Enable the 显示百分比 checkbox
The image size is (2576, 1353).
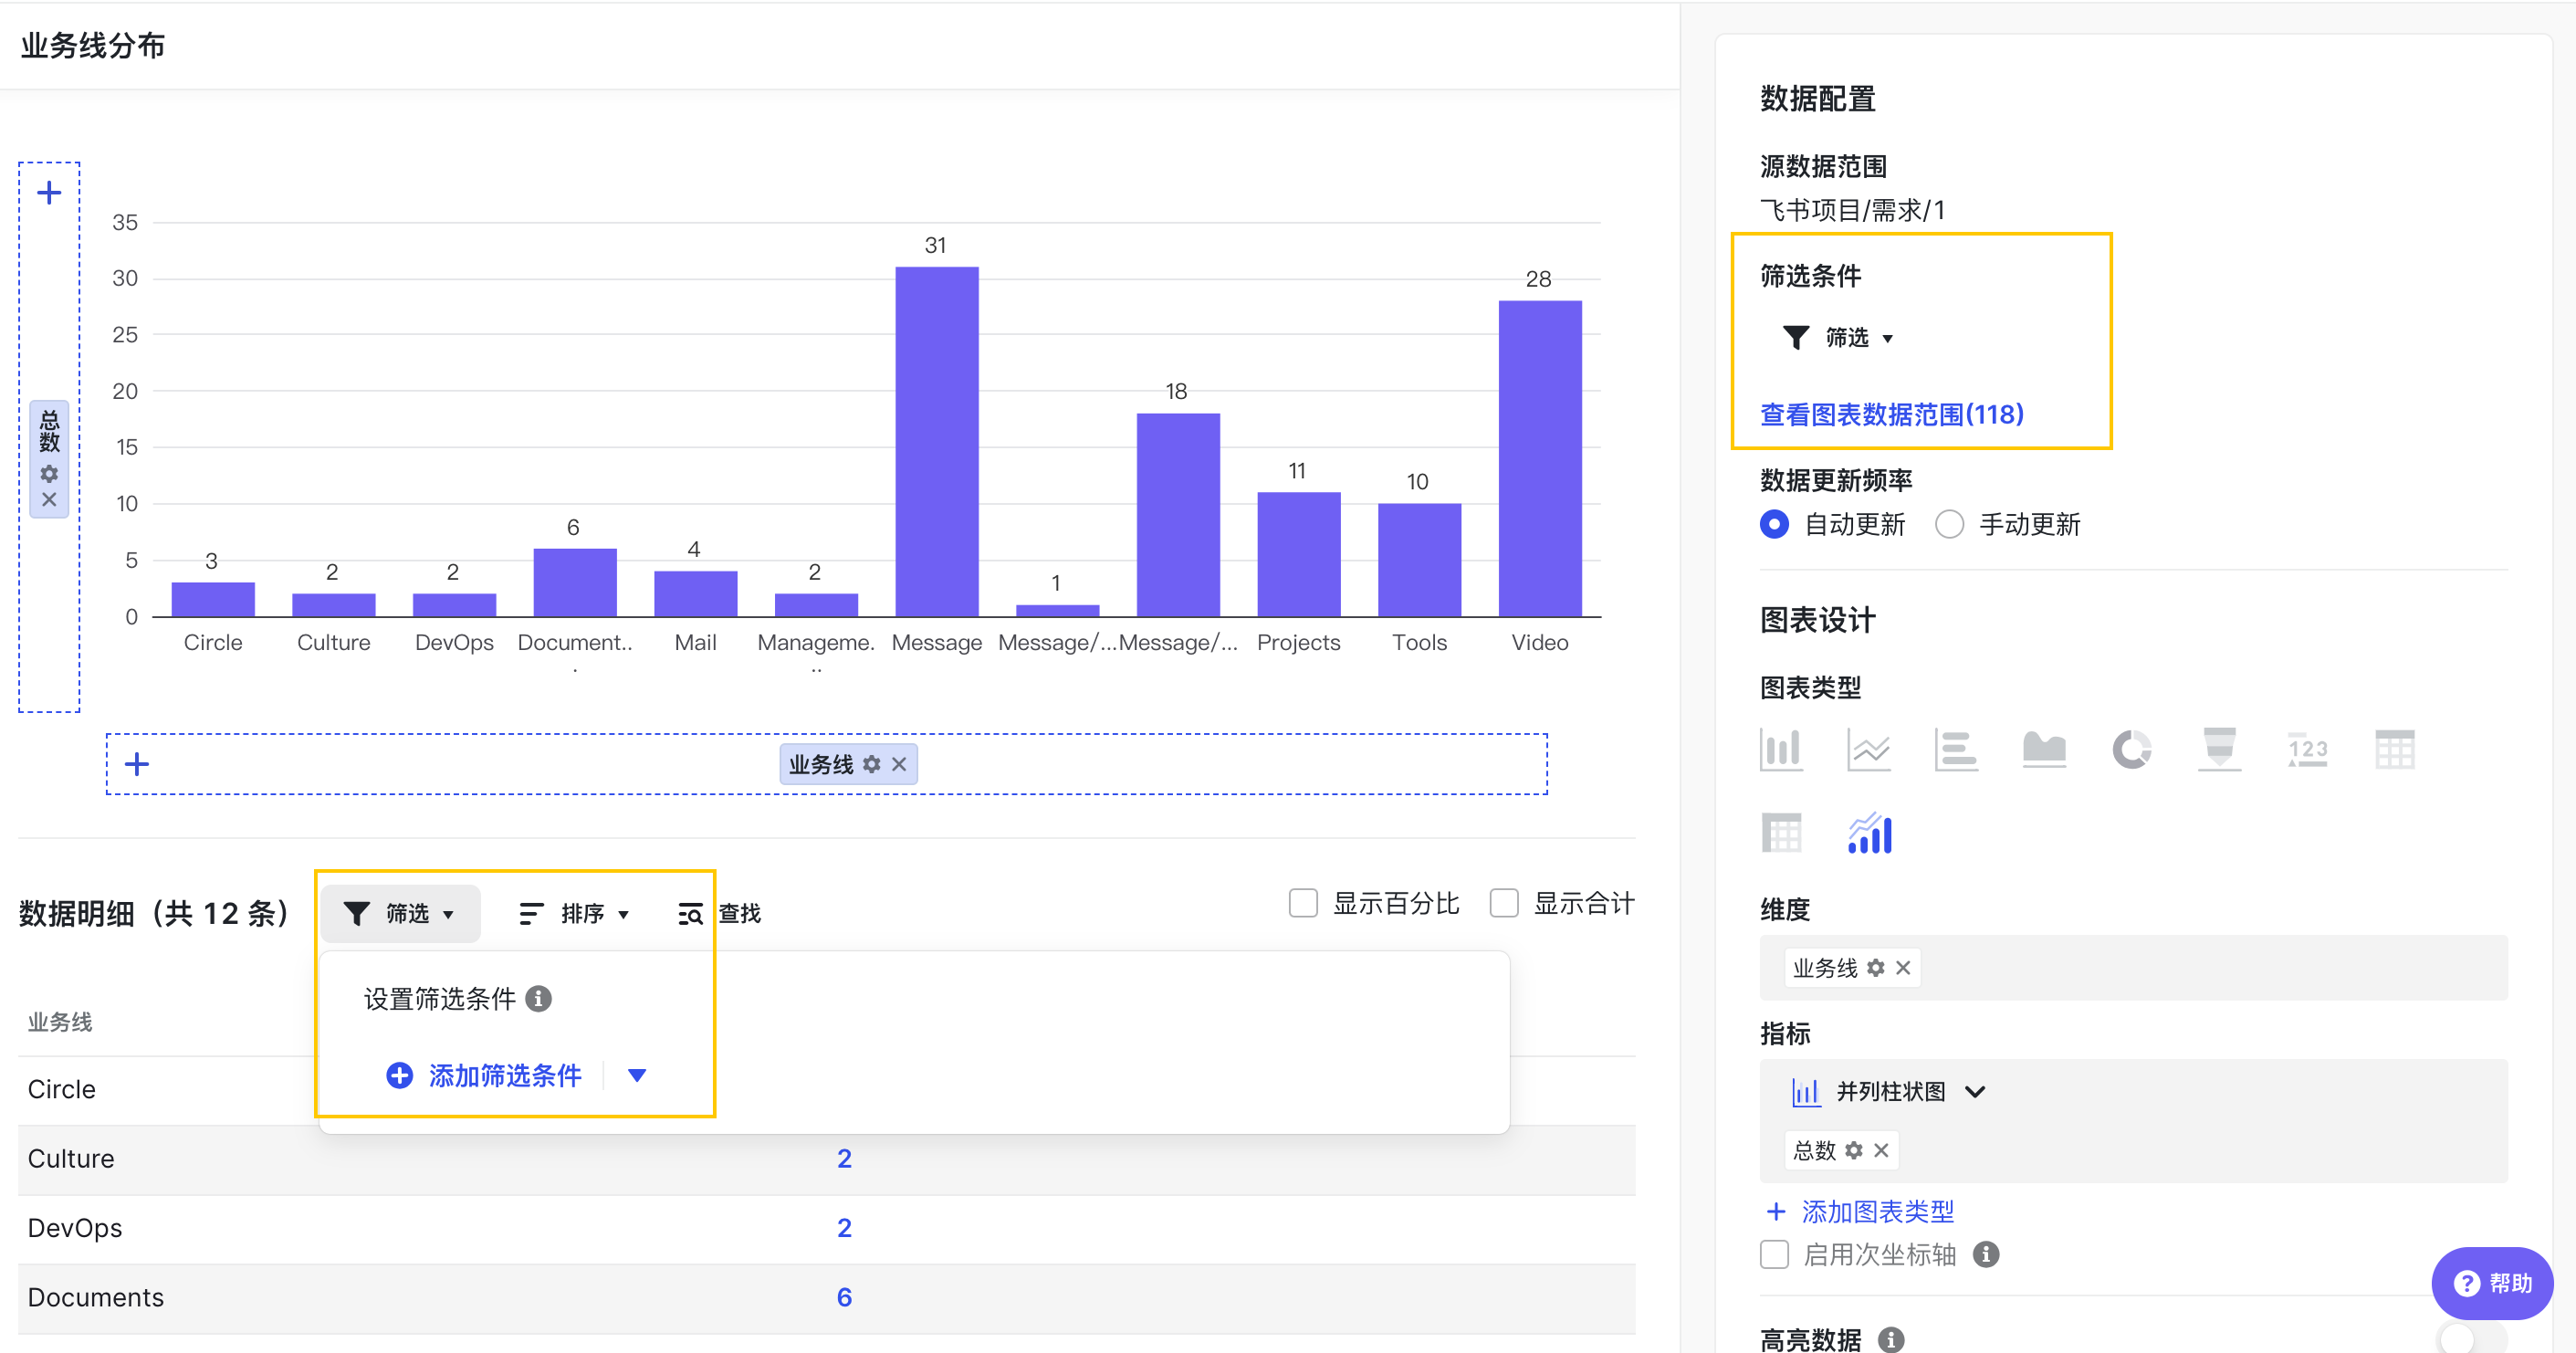(1303, 904)
